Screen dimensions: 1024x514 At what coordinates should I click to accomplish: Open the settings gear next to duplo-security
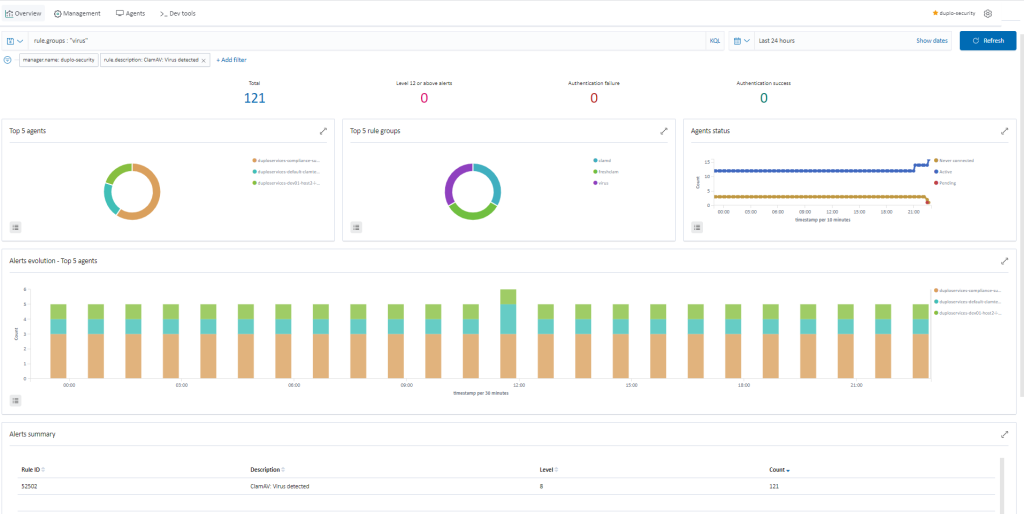[987, 14]
